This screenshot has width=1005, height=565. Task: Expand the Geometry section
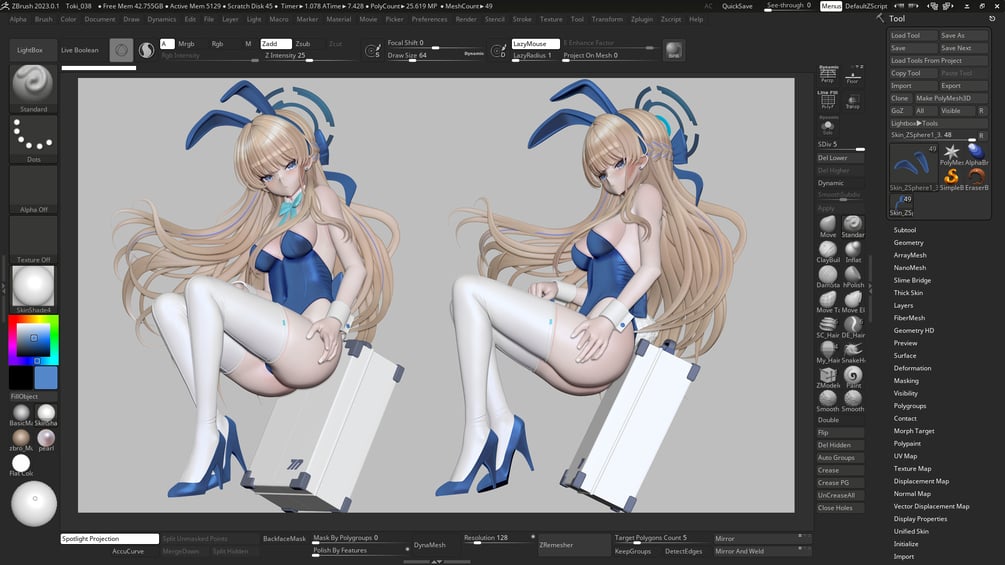(909, 243)
